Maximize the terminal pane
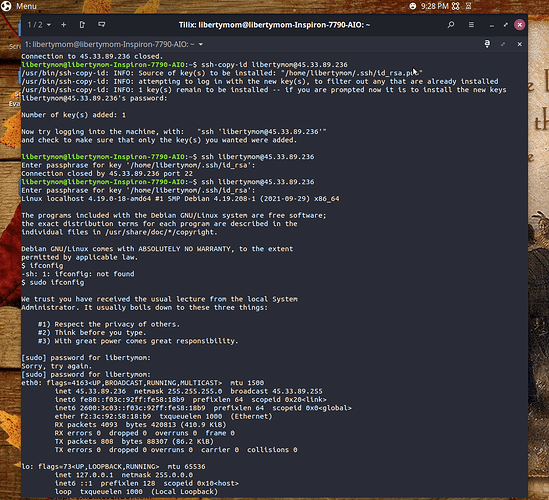This screenshot has height=500, width=549. (503, 44)
